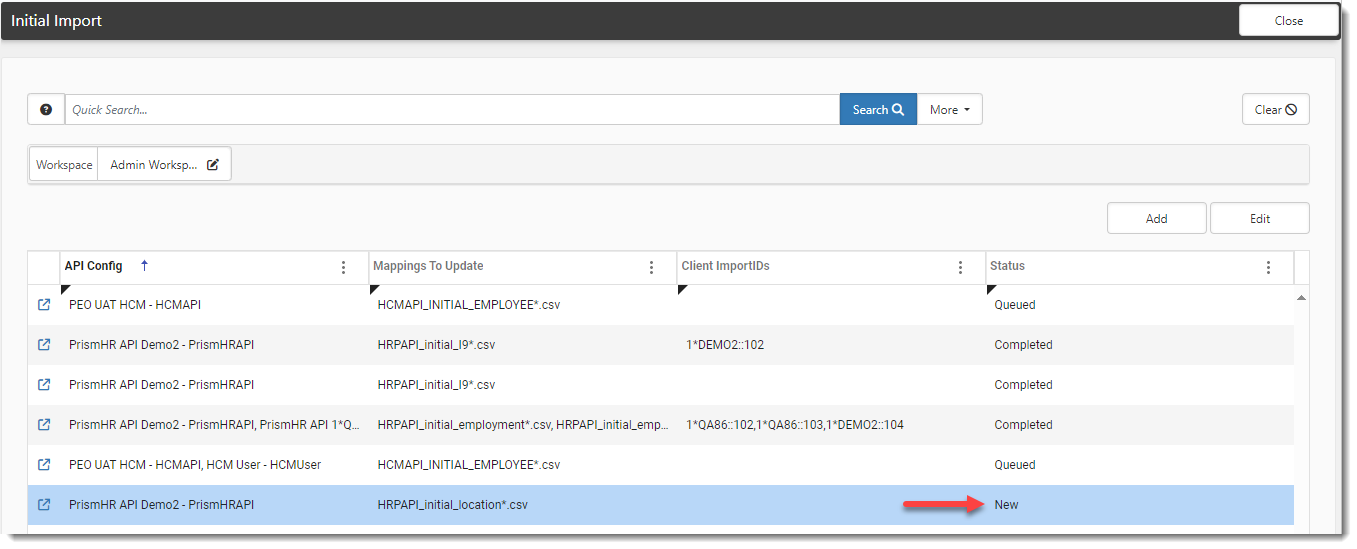The image size is (1357, 549).
Task: Open Status column options menu
Action: click(x=1269, y=267)
